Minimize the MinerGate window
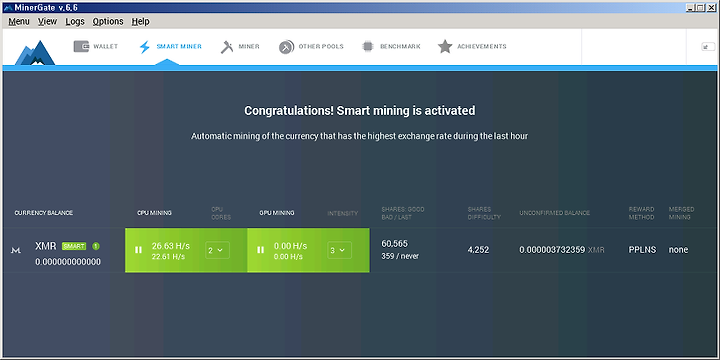The width and height of the screenshot is (720, 360). [x=691, y=8]
